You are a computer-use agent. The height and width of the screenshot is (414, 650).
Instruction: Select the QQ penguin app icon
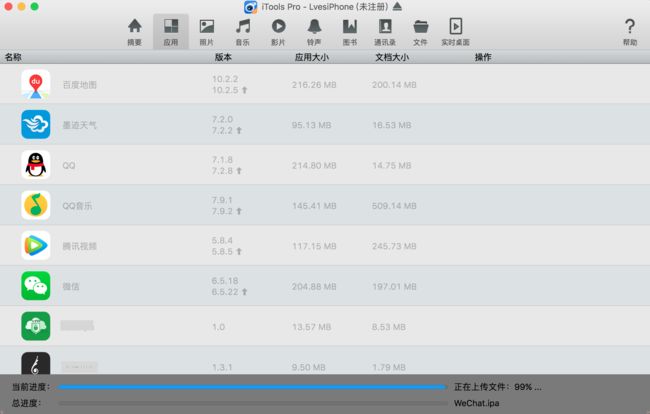click(36, 165)
